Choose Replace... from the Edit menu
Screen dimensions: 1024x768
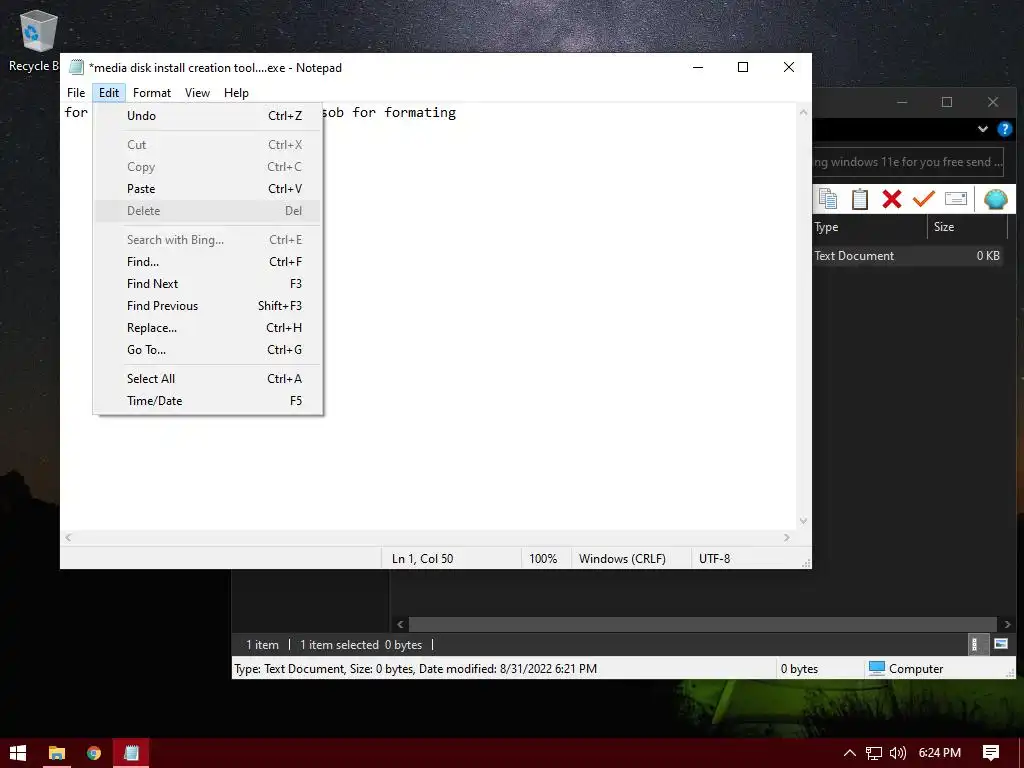[x=208, y=328]
